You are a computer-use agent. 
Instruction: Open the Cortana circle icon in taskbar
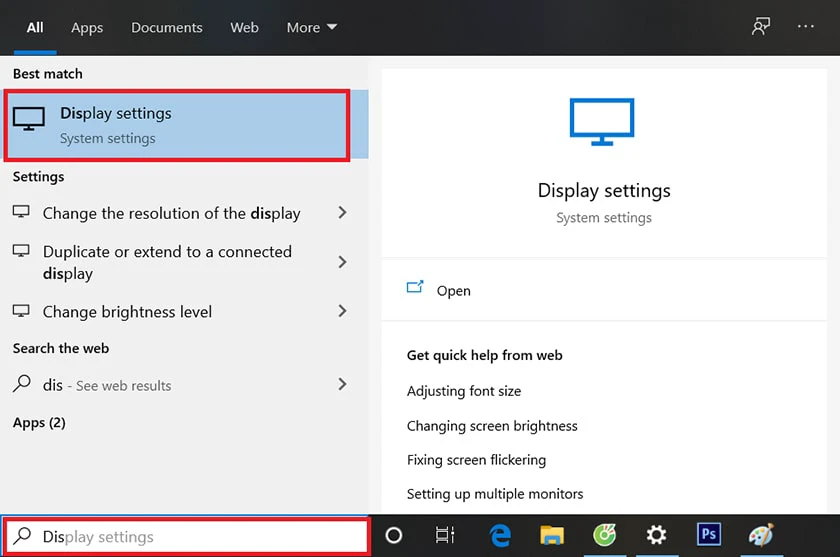point(394,535)
